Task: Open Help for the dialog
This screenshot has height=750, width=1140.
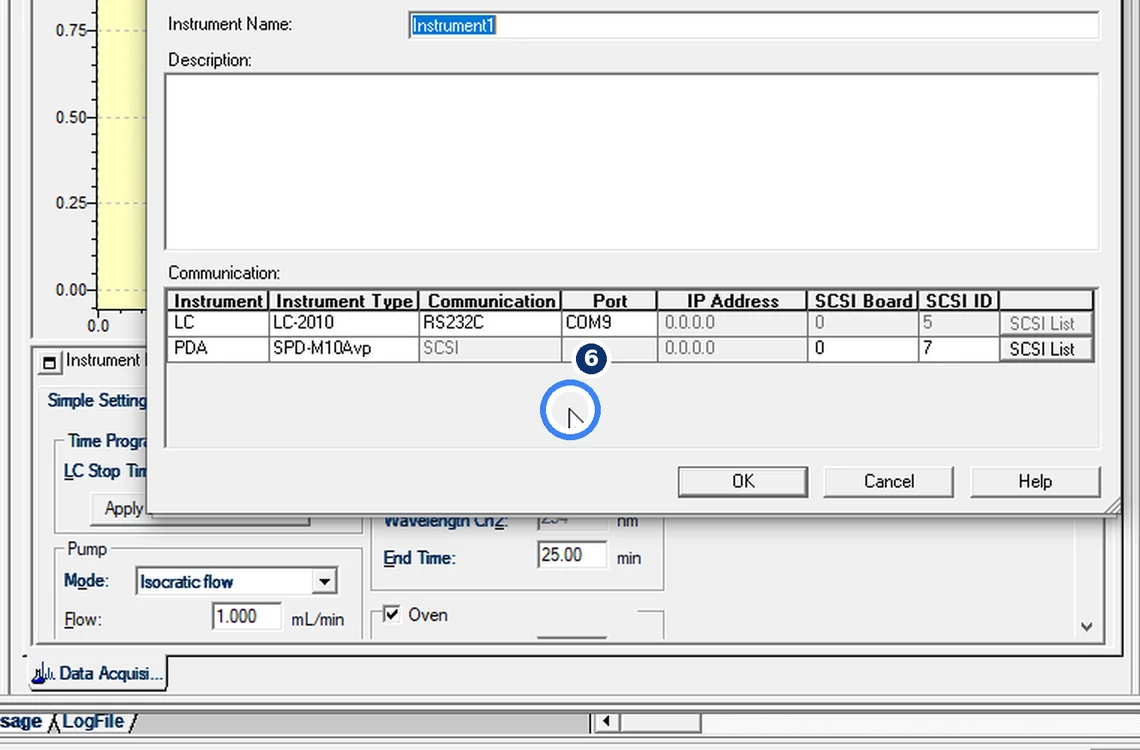Action: [x=1035, y=482]
